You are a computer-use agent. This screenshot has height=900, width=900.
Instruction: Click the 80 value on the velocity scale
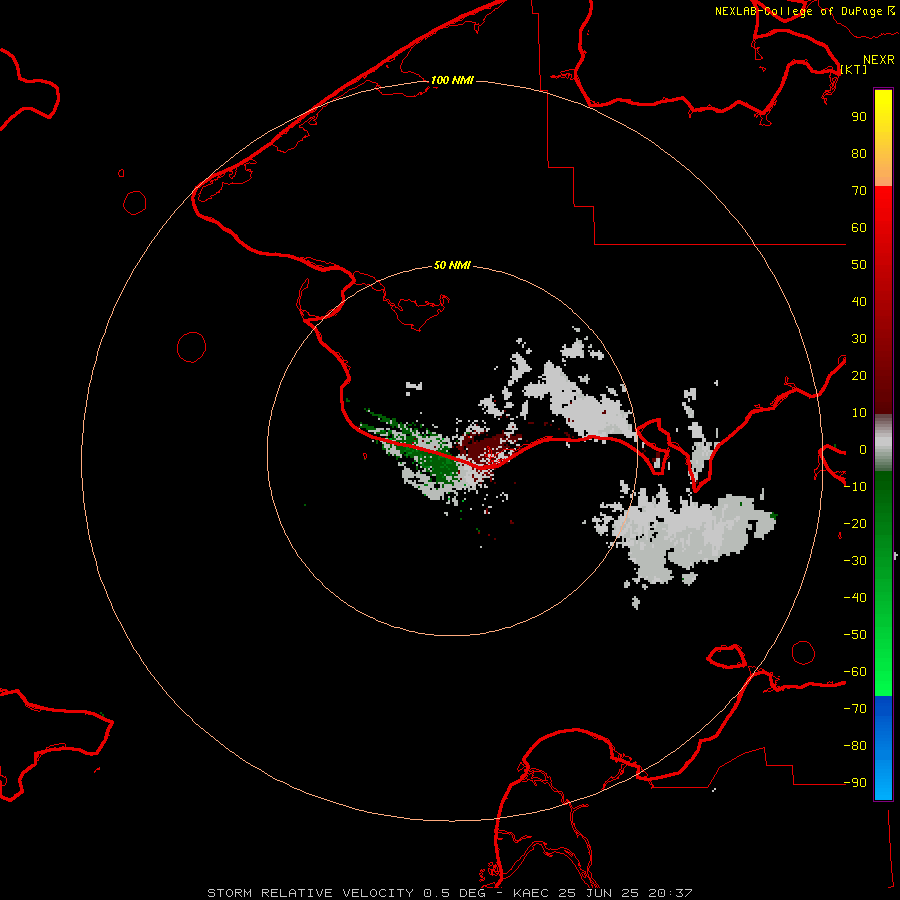tap(859, 154)
